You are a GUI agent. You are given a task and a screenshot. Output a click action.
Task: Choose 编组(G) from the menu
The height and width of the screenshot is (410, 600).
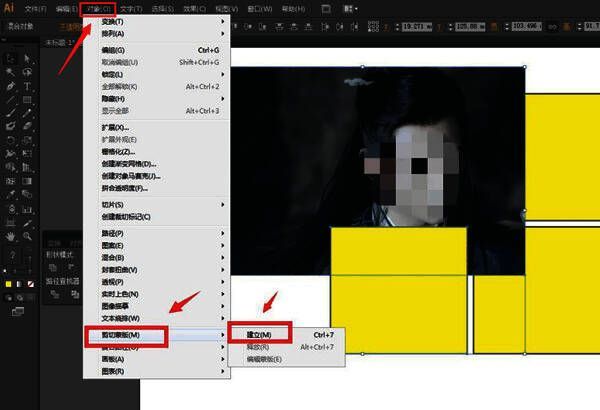(157, 50)
